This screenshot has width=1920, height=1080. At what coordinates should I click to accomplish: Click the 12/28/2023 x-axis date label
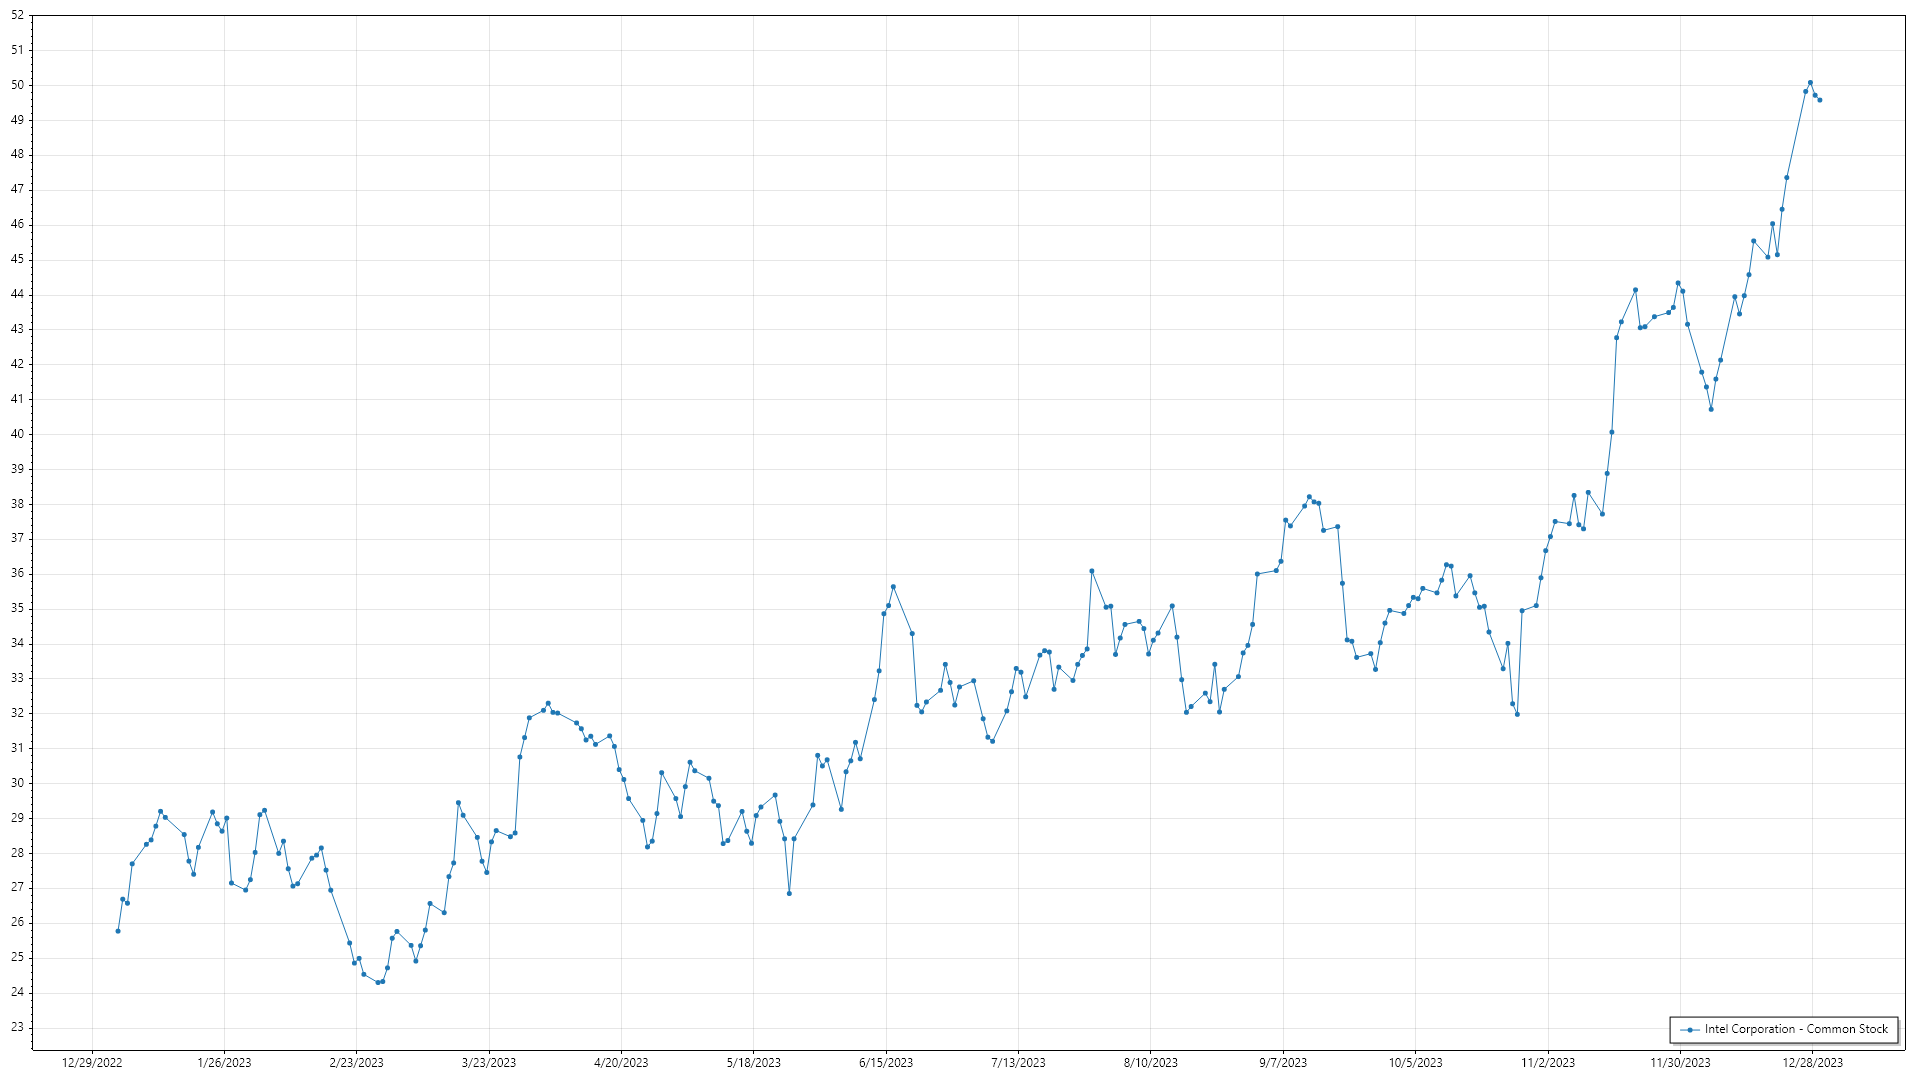pos(1813,1063)
